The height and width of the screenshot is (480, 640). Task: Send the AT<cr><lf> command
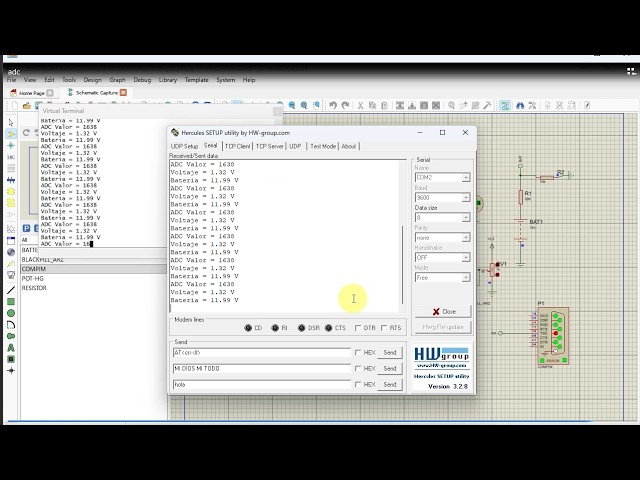tap(390, 353)
